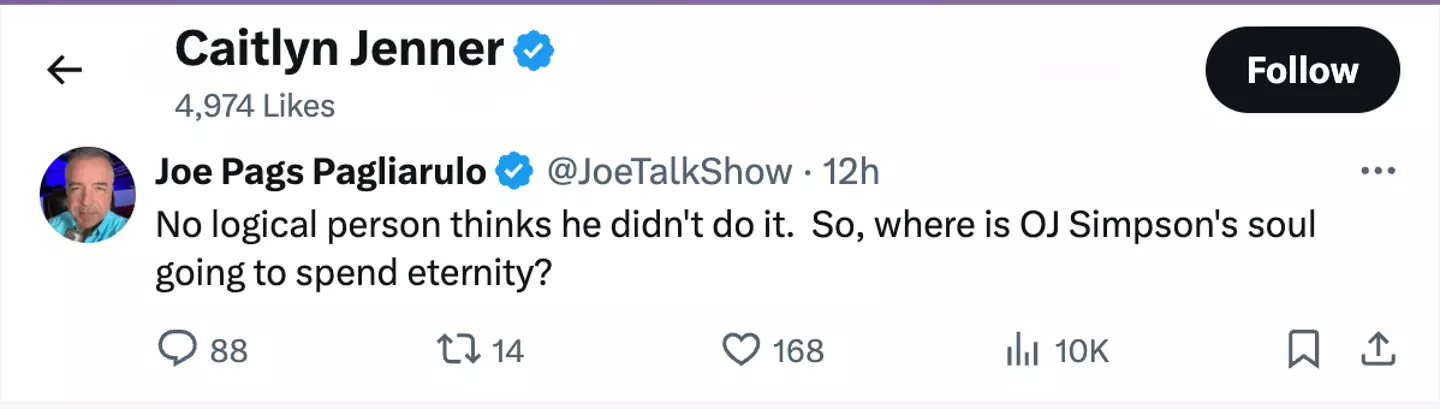Click the 4,974 Likes text
This screenshot has height=409, width=1440.
click(254, 105)
